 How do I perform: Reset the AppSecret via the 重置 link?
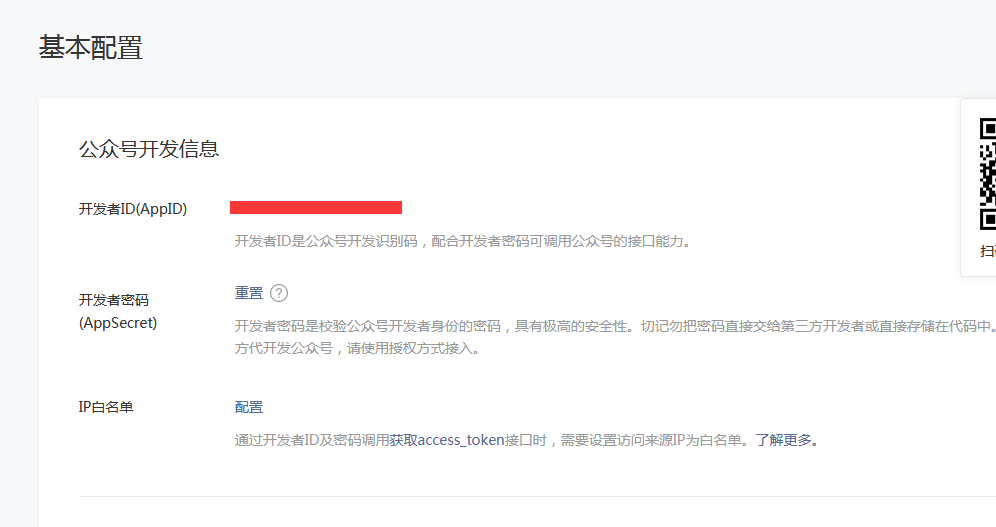pyautogui.click(x=249, y=293)
